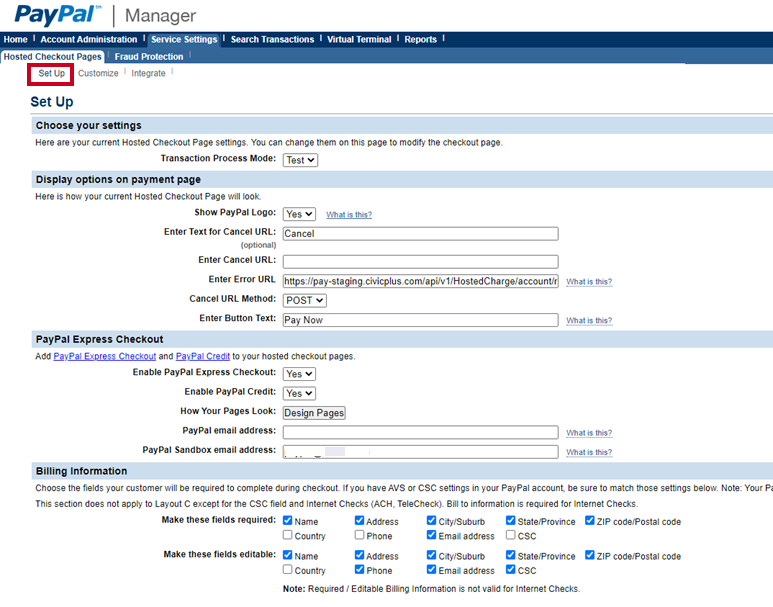773x607 pixels.
Task: Uncheck required Name checkbox
Action: [x=287, y=520]
